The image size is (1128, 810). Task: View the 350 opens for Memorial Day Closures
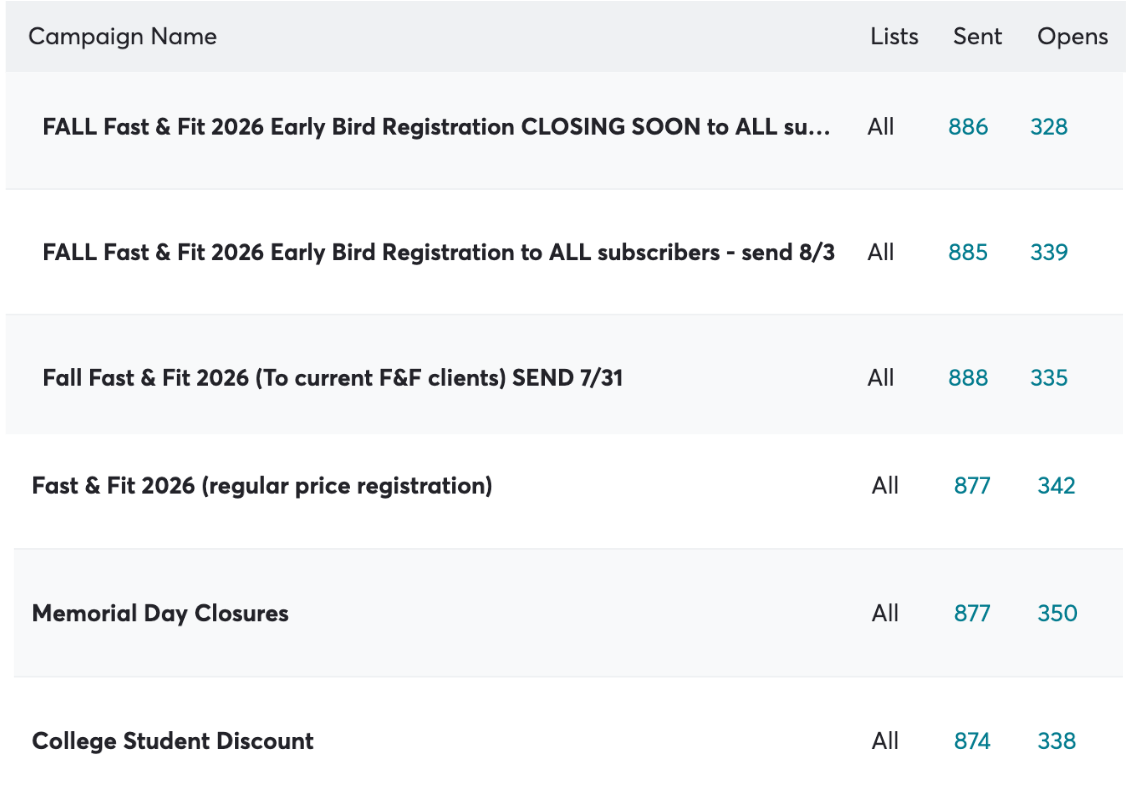(1057, 614)
